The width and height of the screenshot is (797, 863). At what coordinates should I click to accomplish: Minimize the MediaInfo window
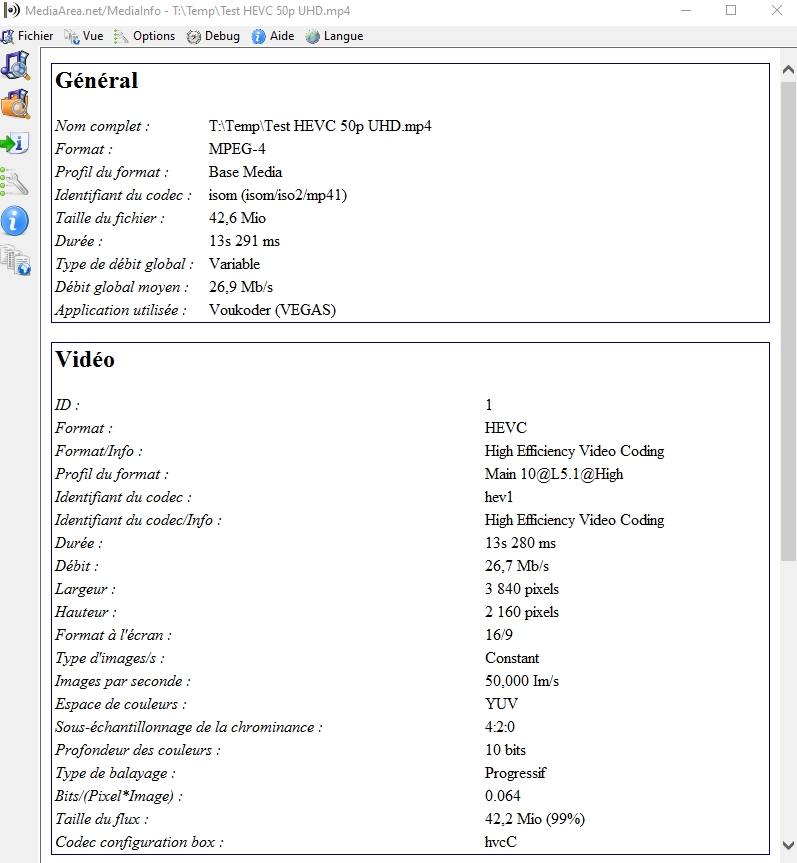click(x=686, y=10)
